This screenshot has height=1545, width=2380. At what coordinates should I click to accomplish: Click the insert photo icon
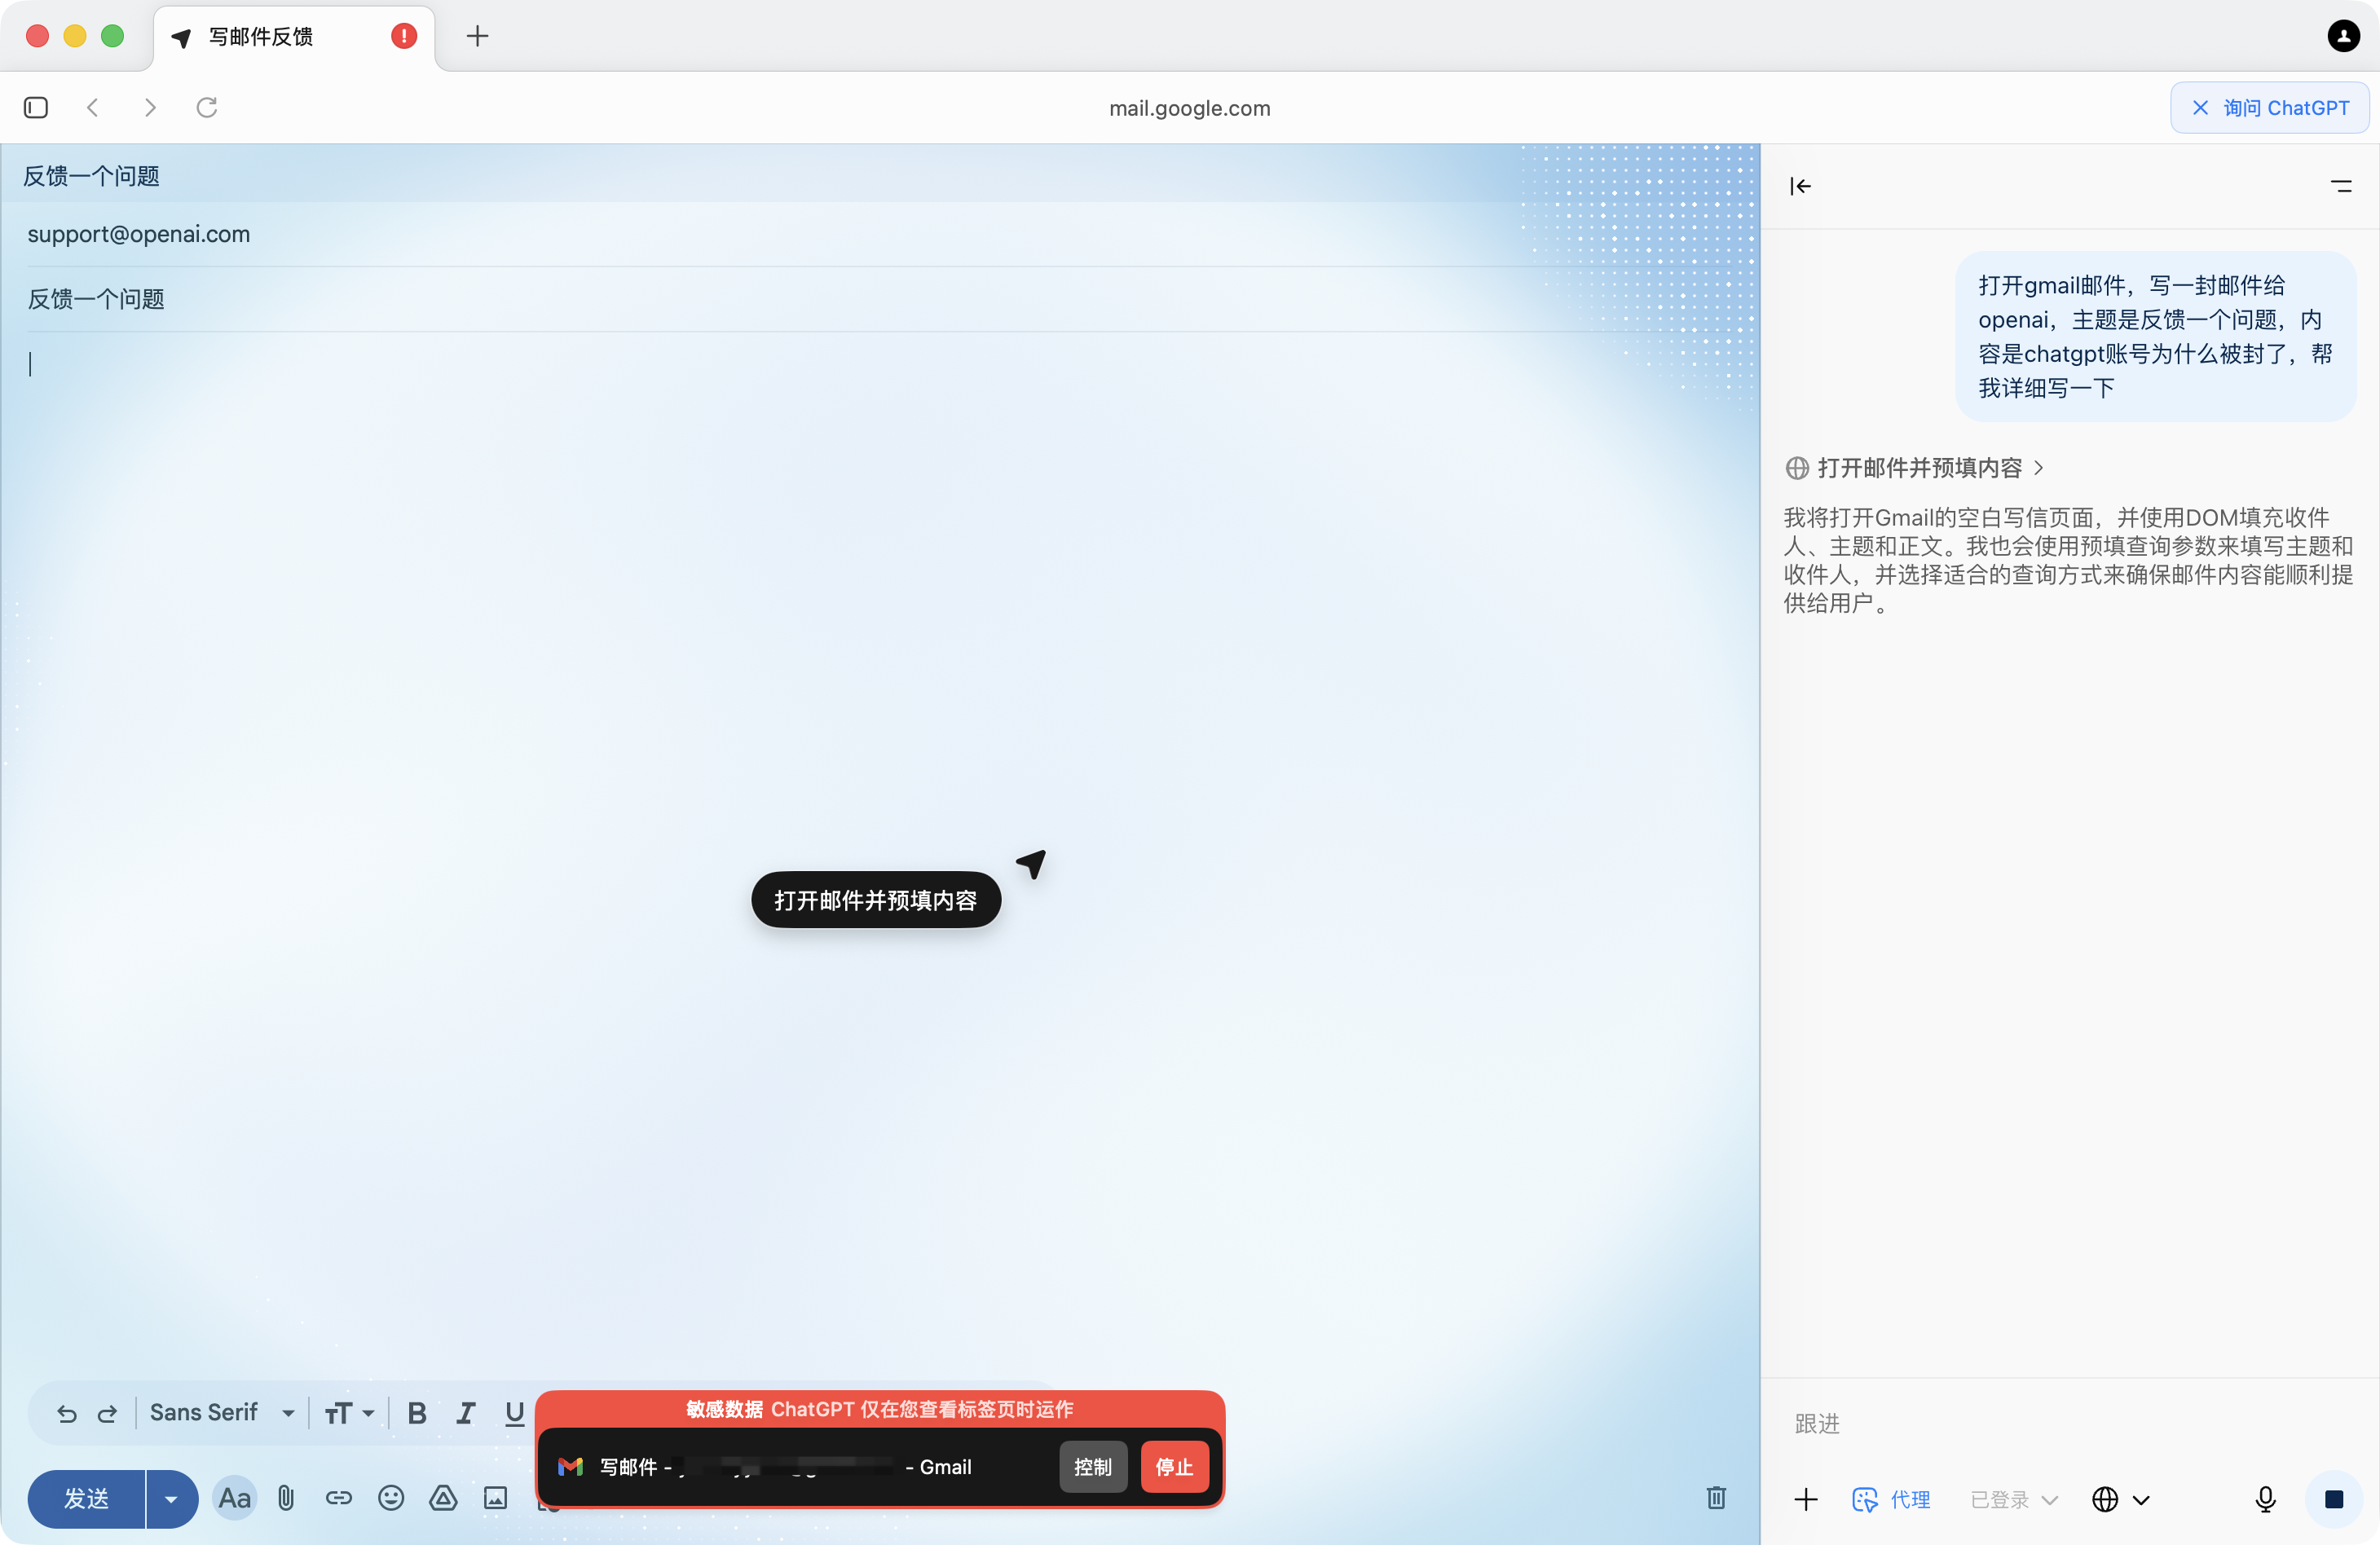(496, 1497)
